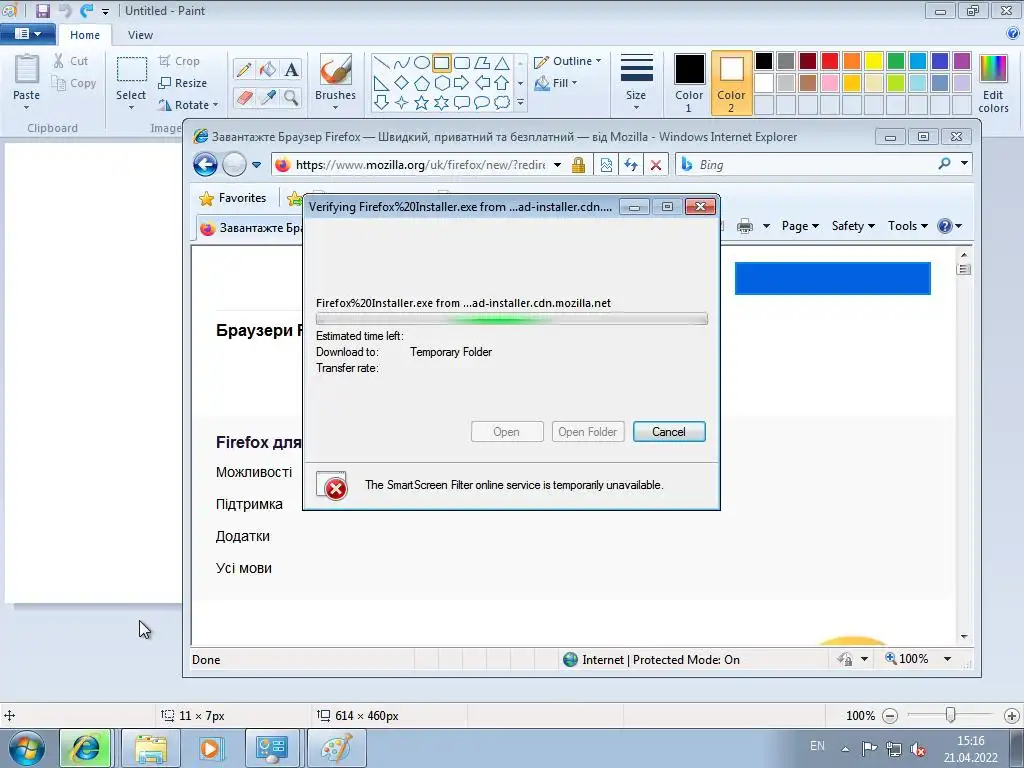Click the volume muted tray icon

click(918, 748)
